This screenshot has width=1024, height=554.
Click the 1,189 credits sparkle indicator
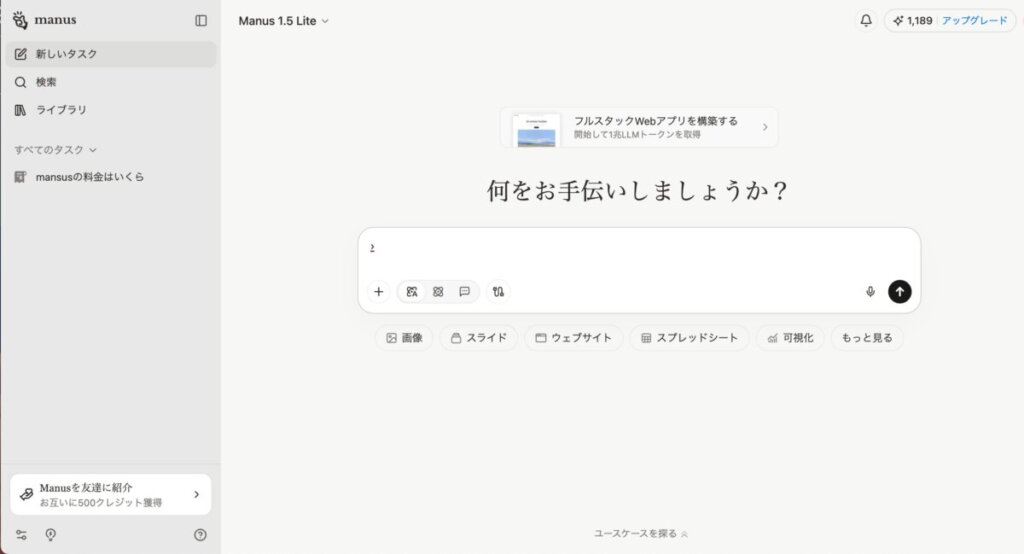pyautogui.click(x=912, y=21)
